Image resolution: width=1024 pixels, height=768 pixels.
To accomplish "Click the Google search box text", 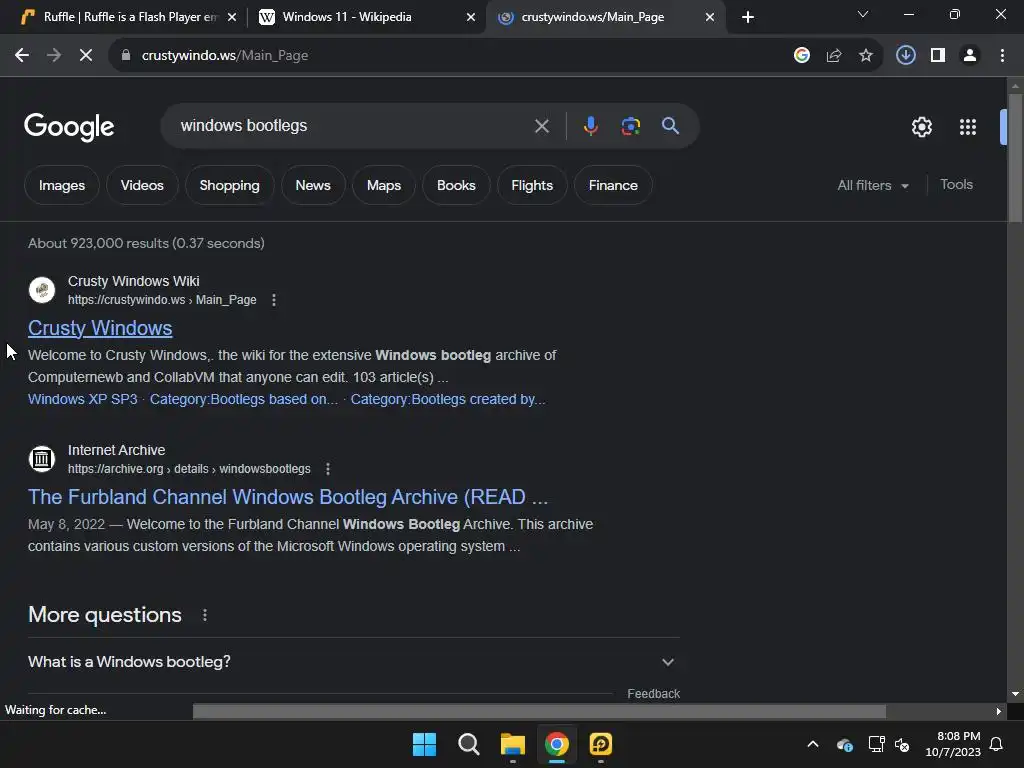I will [244, 125].
